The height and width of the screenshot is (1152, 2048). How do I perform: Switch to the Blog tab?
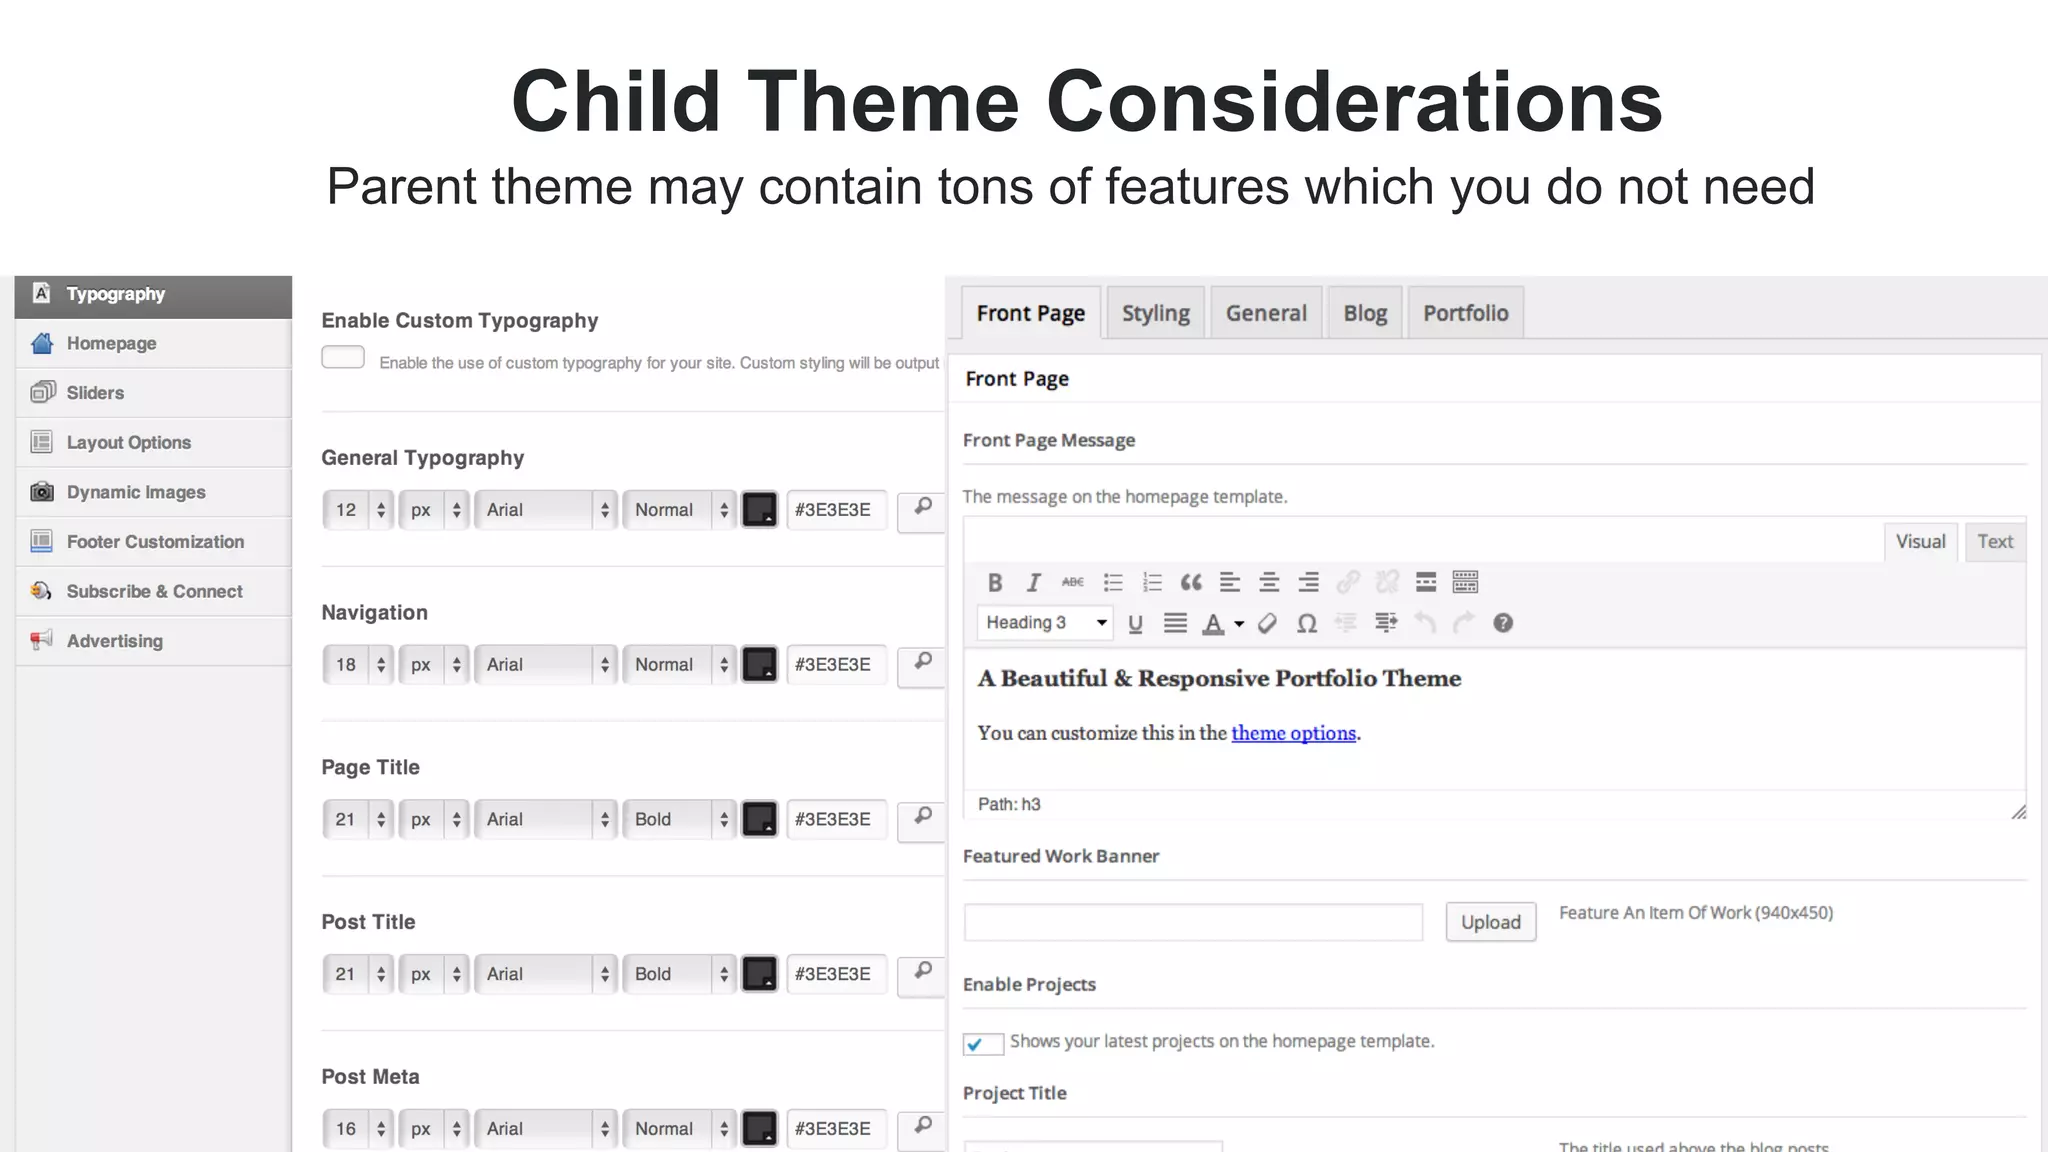pos(1365,313)
